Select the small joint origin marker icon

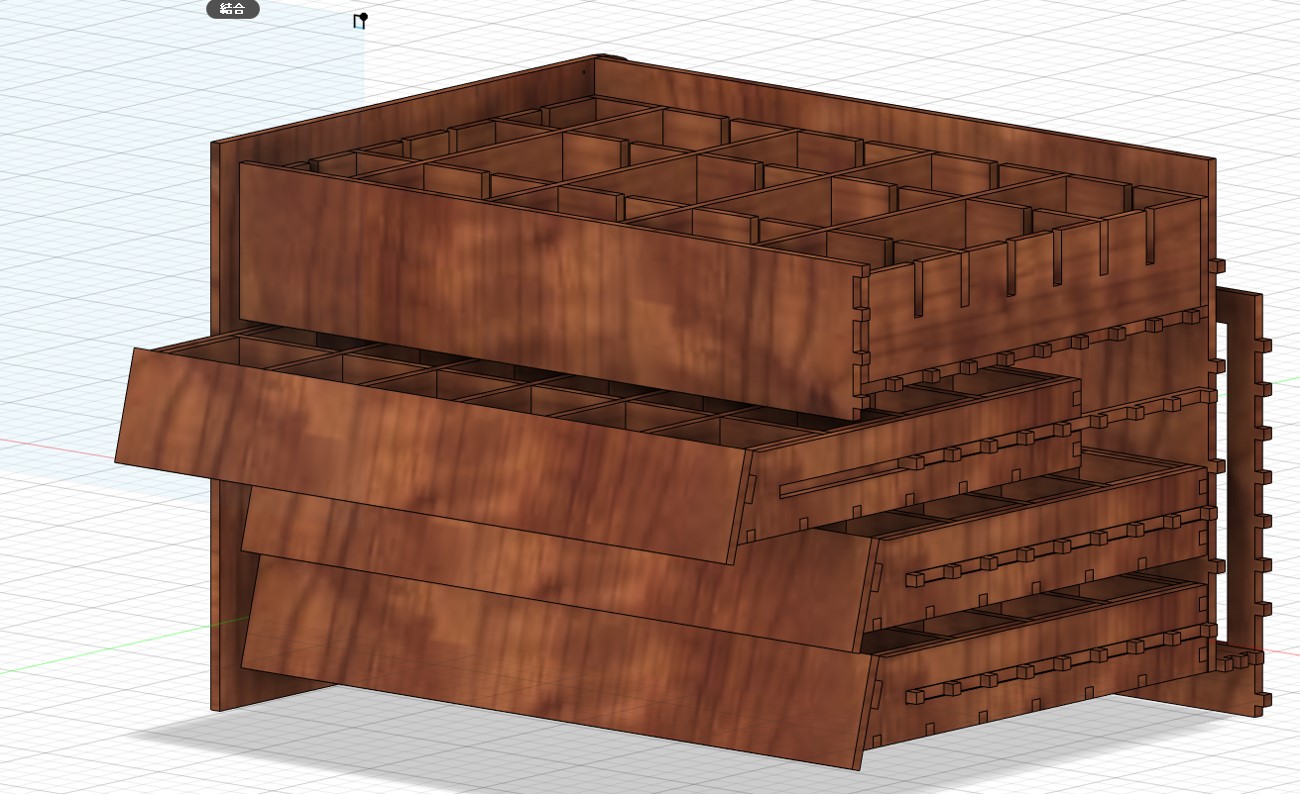(x=360, y=21)
